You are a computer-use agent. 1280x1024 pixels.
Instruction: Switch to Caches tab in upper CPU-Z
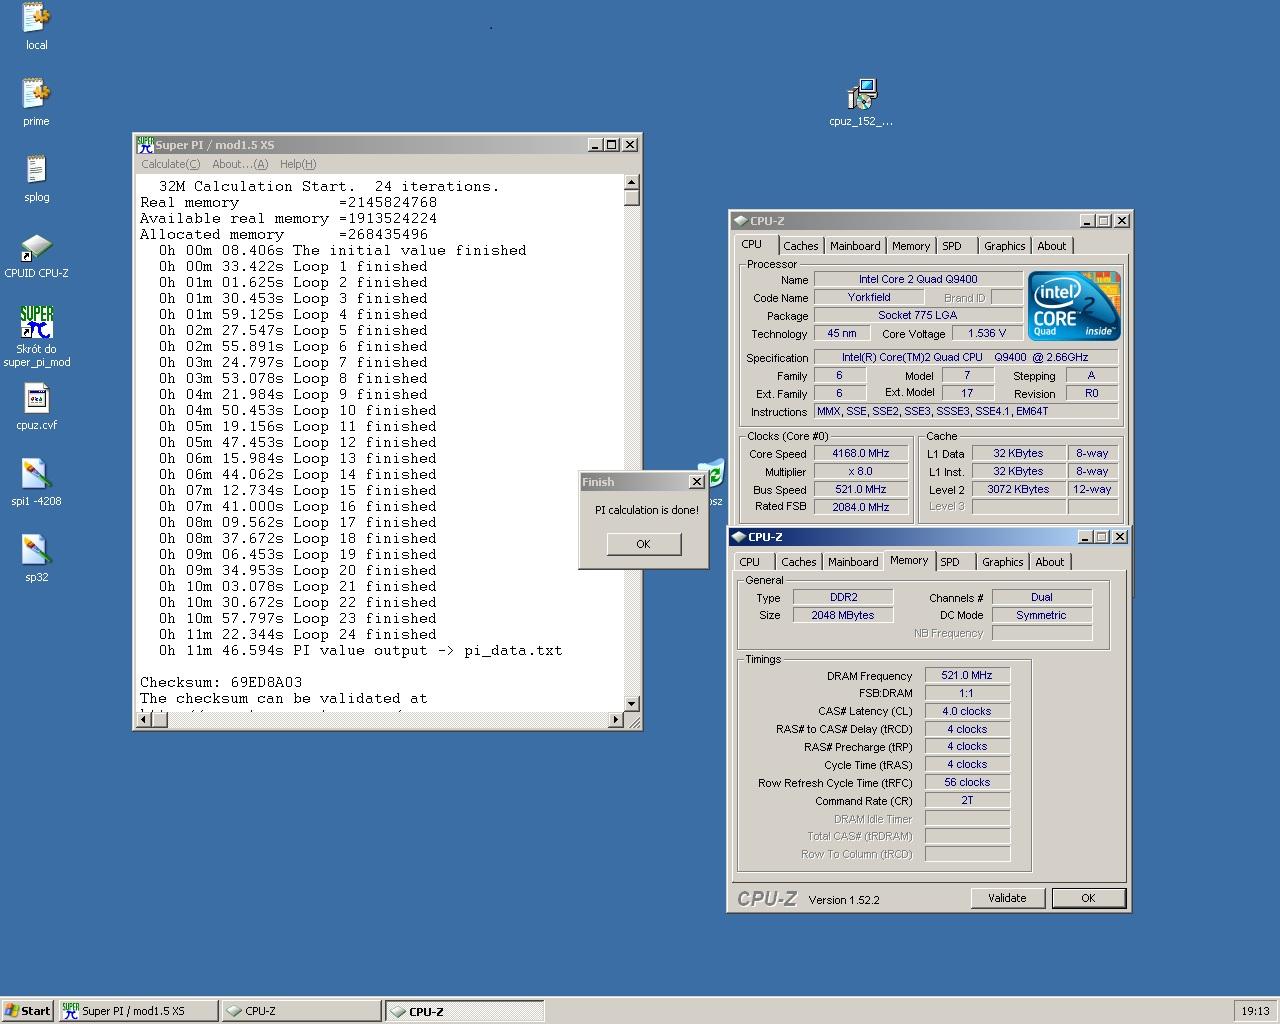pyautogui.click(x=800, y=246)
